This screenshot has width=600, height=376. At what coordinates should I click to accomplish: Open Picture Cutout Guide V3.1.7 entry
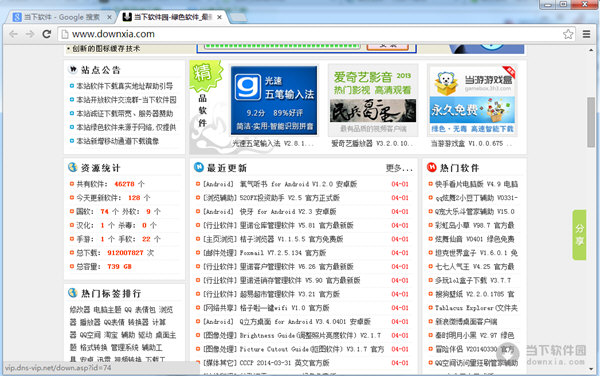click(x=311, y=349)
